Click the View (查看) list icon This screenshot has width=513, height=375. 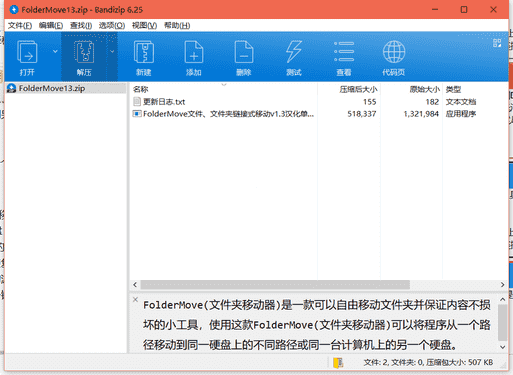point(344,52)
